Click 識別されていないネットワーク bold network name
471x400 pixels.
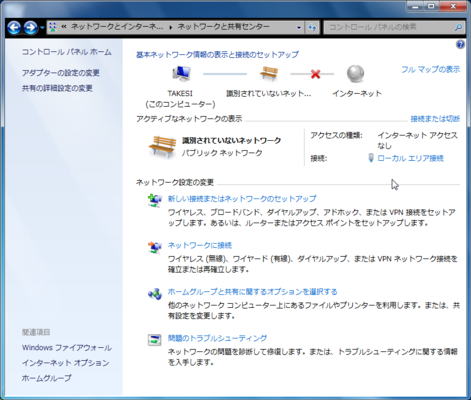click(231, 140)
